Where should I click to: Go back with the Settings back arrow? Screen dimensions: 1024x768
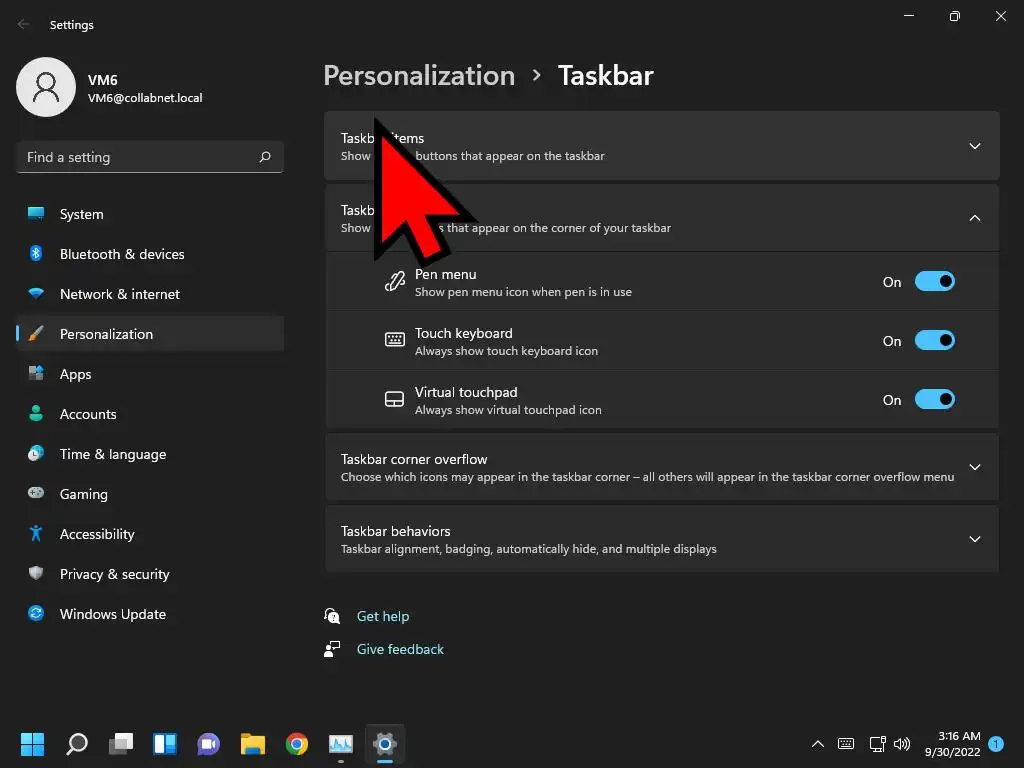click(x=24, y=24)
